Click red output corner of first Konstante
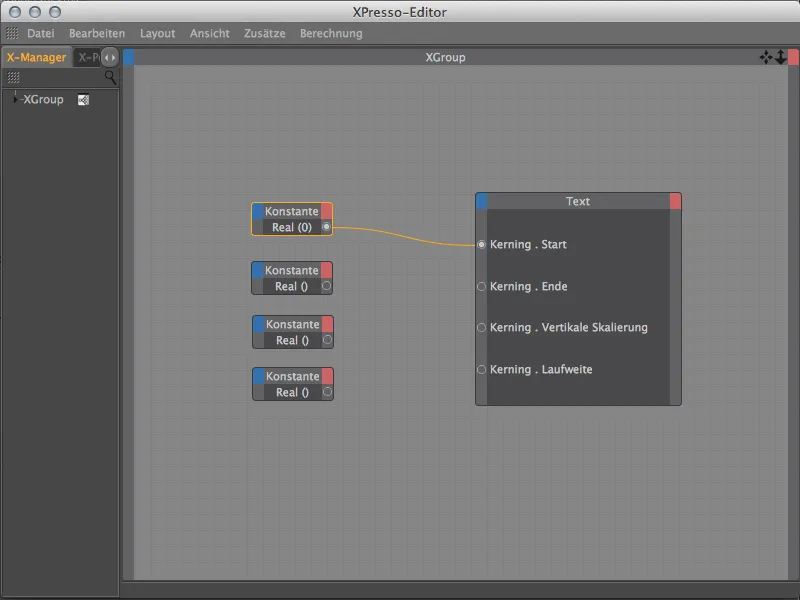Screen dimensions: 800x600 tap(327, 211)
